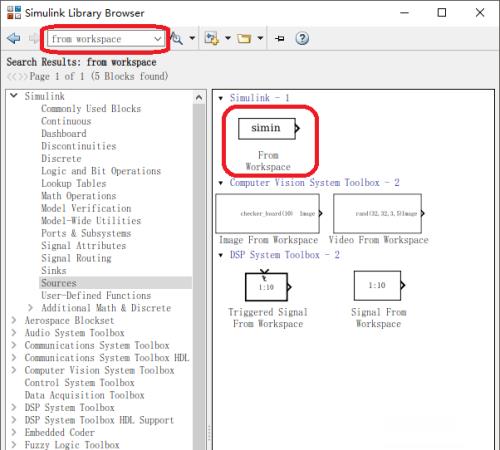The image size is (500, 450).
Task: Expand Communications System Toolbox HDL node
Action: coord(14,358)
